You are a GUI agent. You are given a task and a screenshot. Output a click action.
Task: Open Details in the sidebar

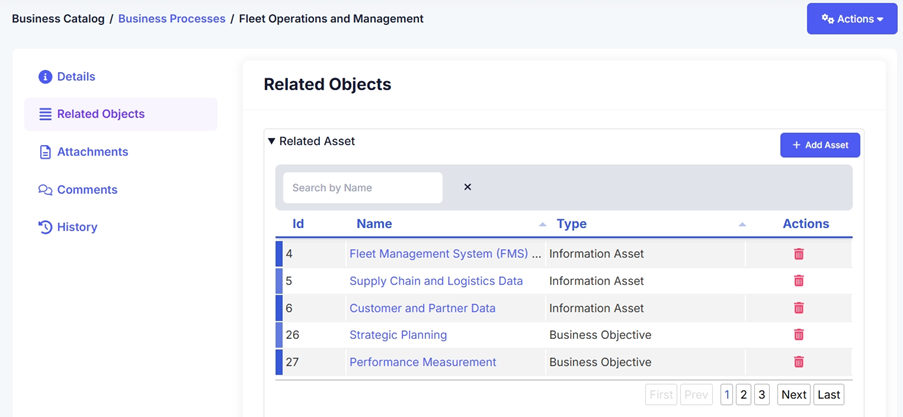point(75,77)
